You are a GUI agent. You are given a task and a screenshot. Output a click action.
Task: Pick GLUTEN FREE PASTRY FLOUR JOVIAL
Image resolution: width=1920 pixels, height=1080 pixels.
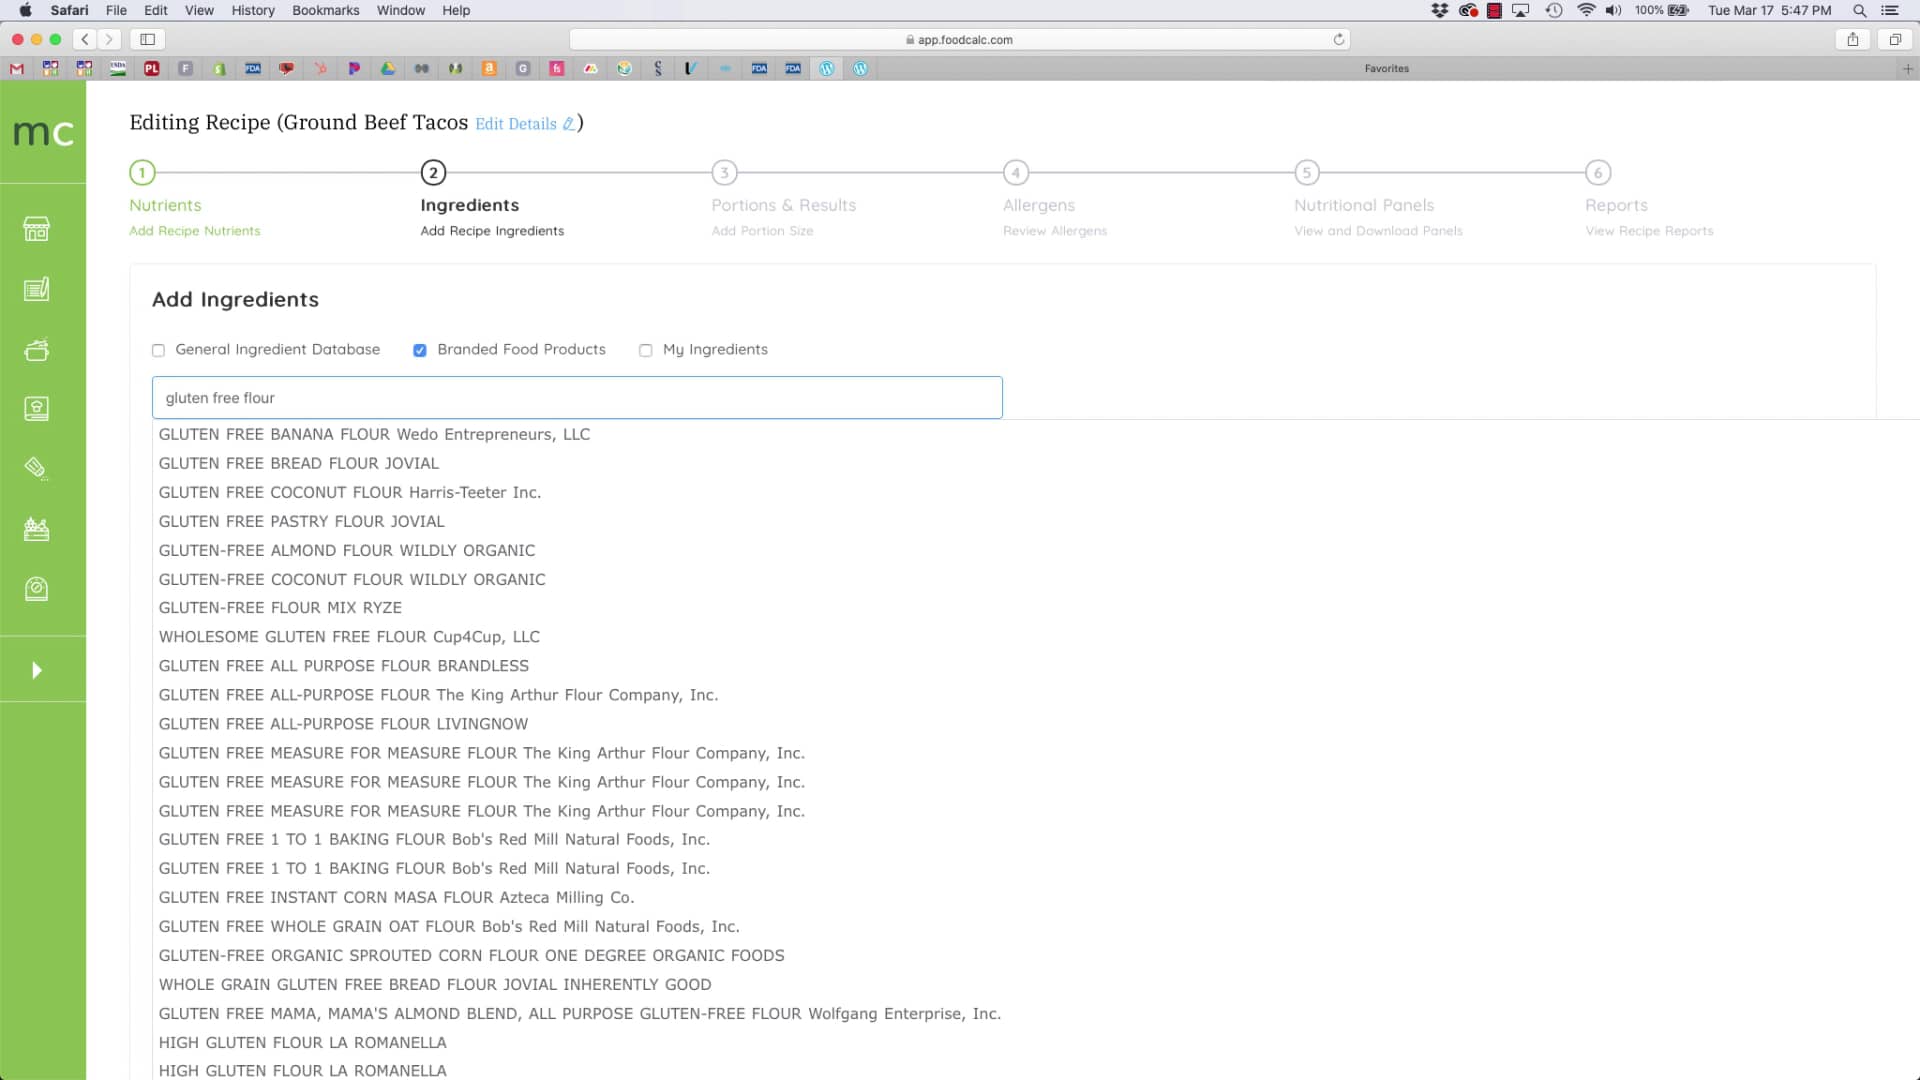click(301, 521)
